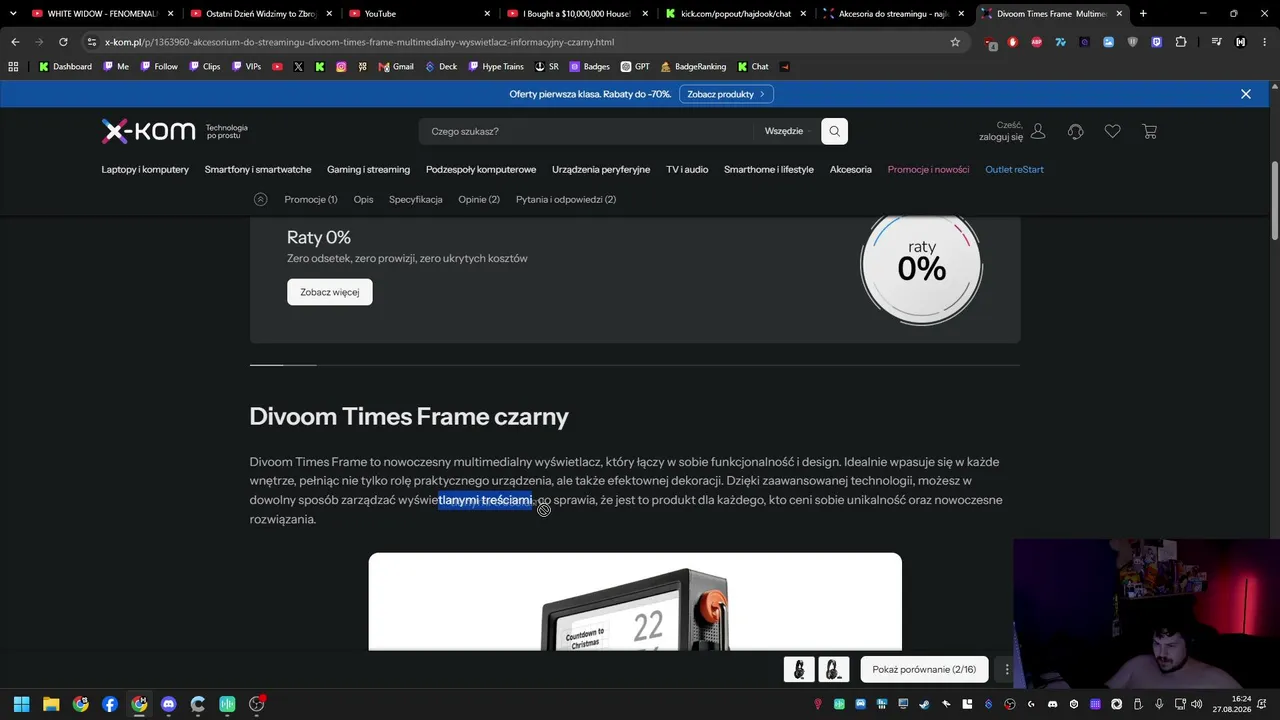Open Outlet reStart
Viewport: 1280px width, 720px height.
(1014, 169)
